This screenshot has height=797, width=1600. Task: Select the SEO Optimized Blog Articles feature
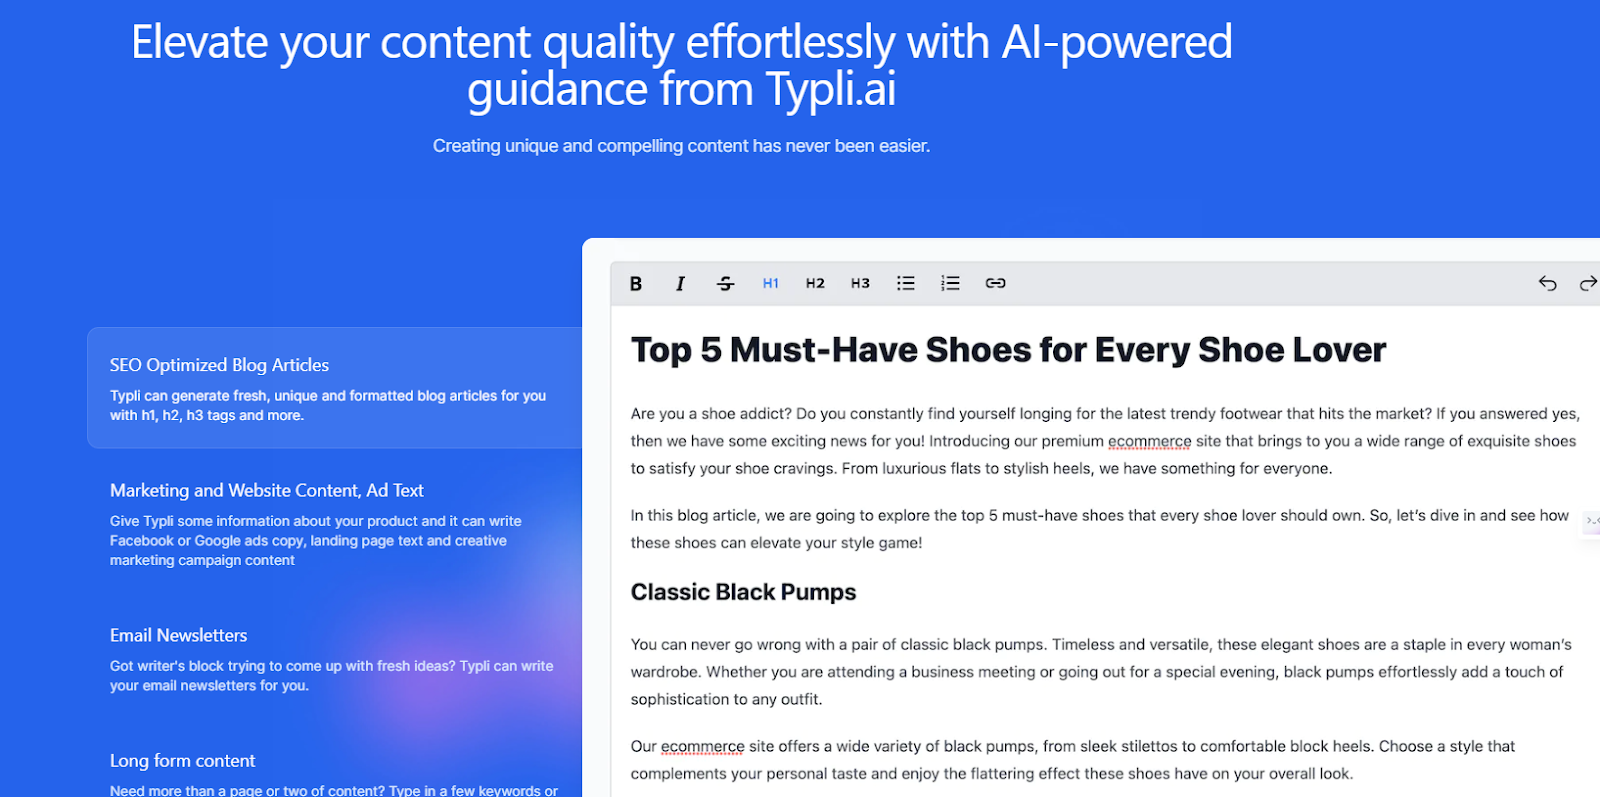coord(335,388)
